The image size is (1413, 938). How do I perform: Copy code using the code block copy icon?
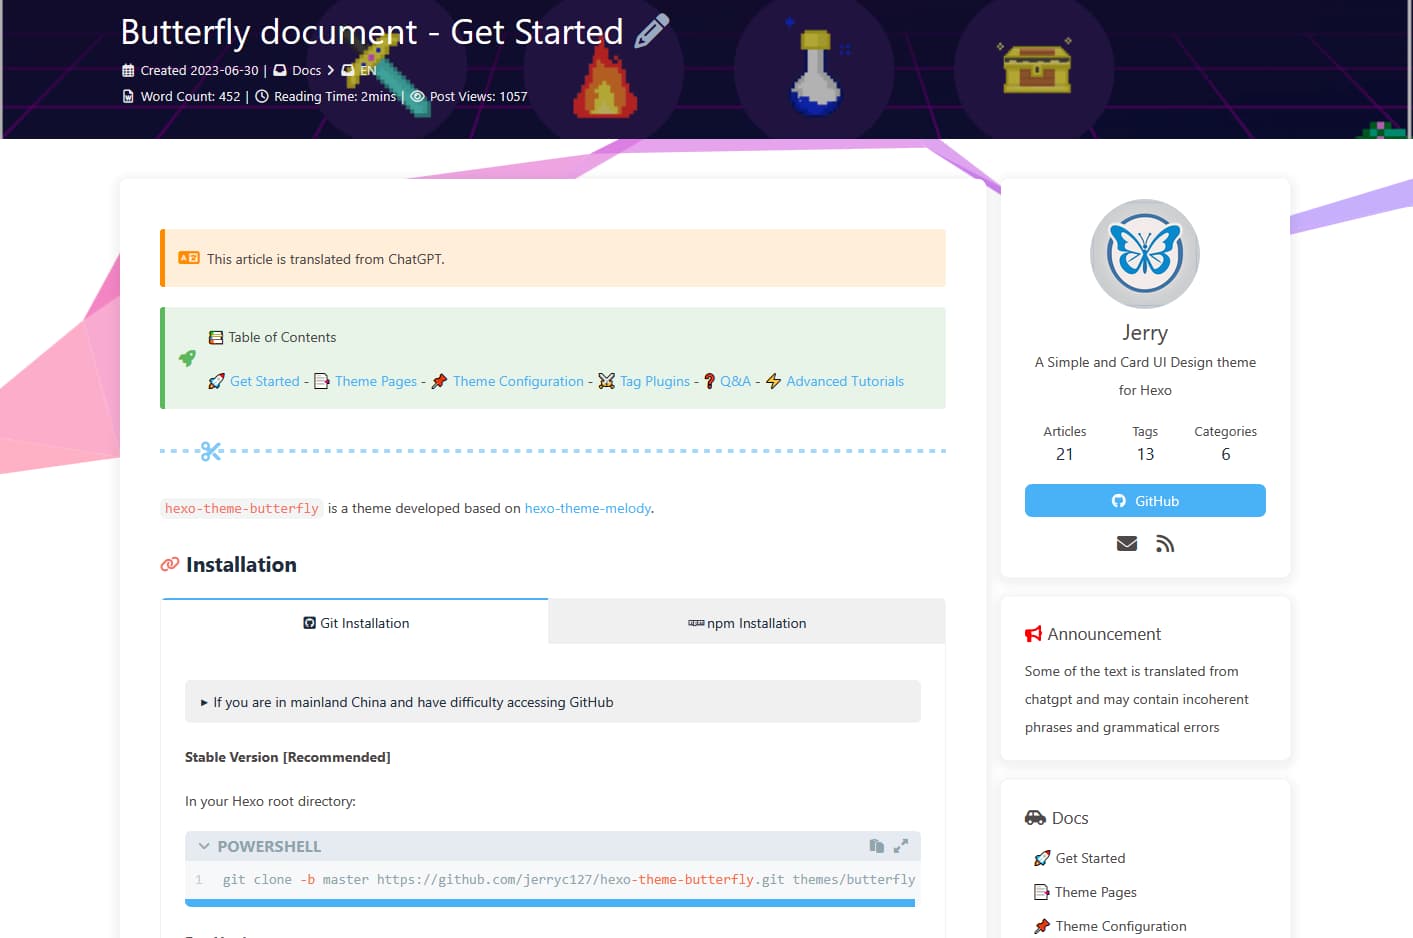[876, 846]
